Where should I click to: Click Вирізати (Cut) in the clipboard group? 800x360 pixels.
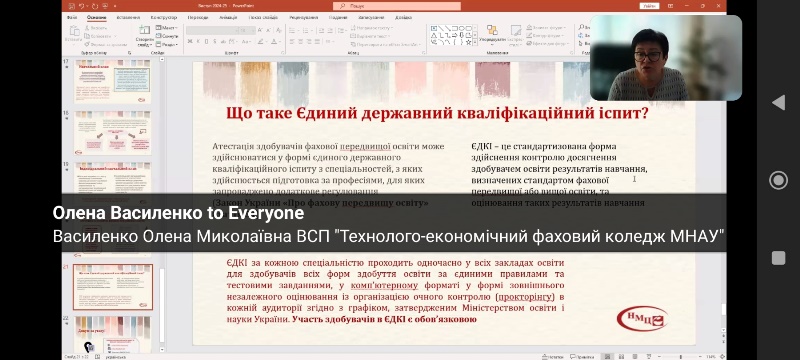point(96,28)
